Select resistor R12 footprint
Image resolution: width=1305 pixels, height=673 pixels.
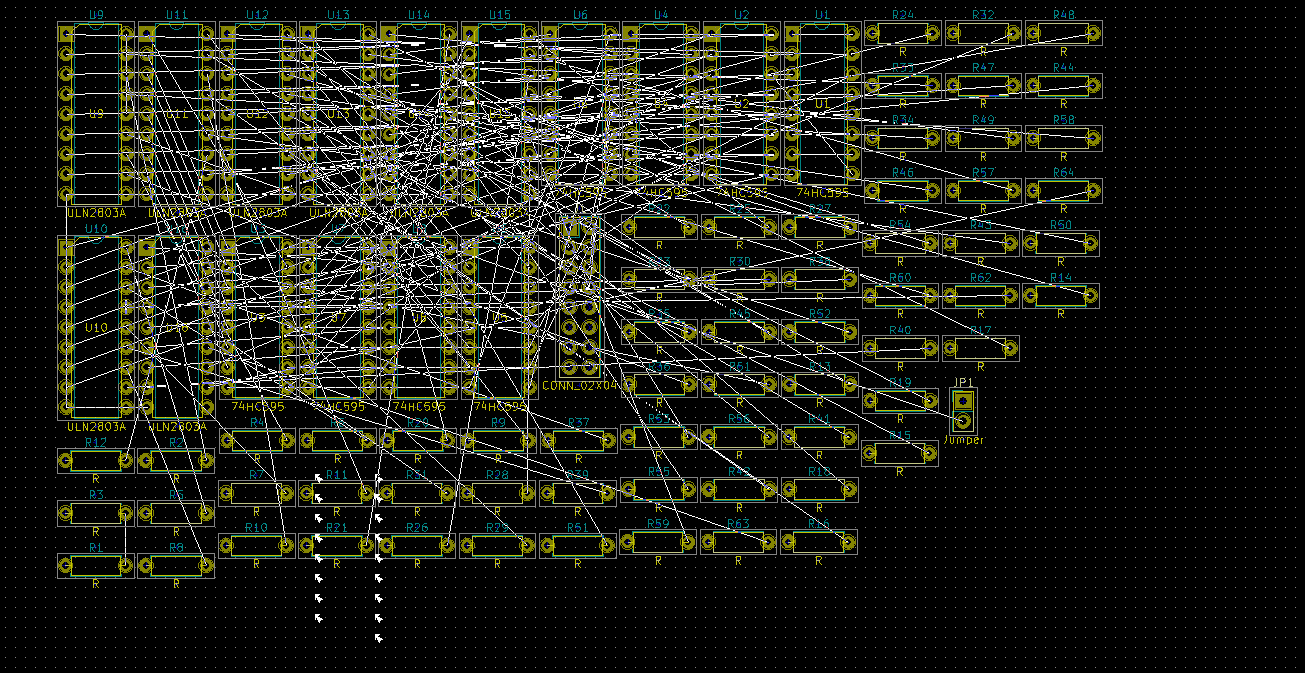[x=96, y=460]
